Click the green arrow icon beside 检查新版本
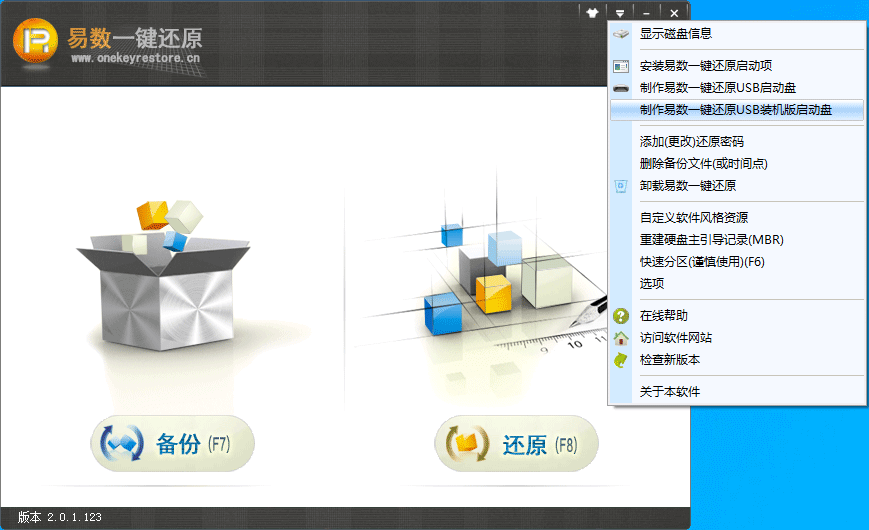Viewport: 869px width, 530px height. [x=621, y=360]
